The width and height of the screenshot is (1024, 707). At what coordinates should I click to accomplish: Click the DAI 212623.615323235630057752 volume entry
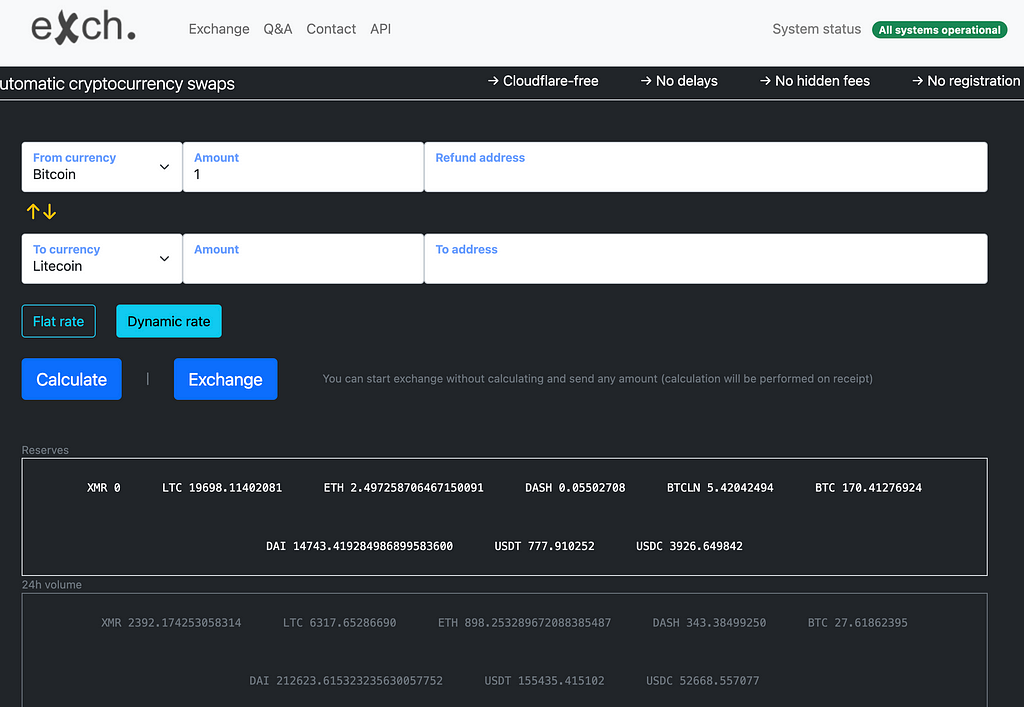[346, 681]
